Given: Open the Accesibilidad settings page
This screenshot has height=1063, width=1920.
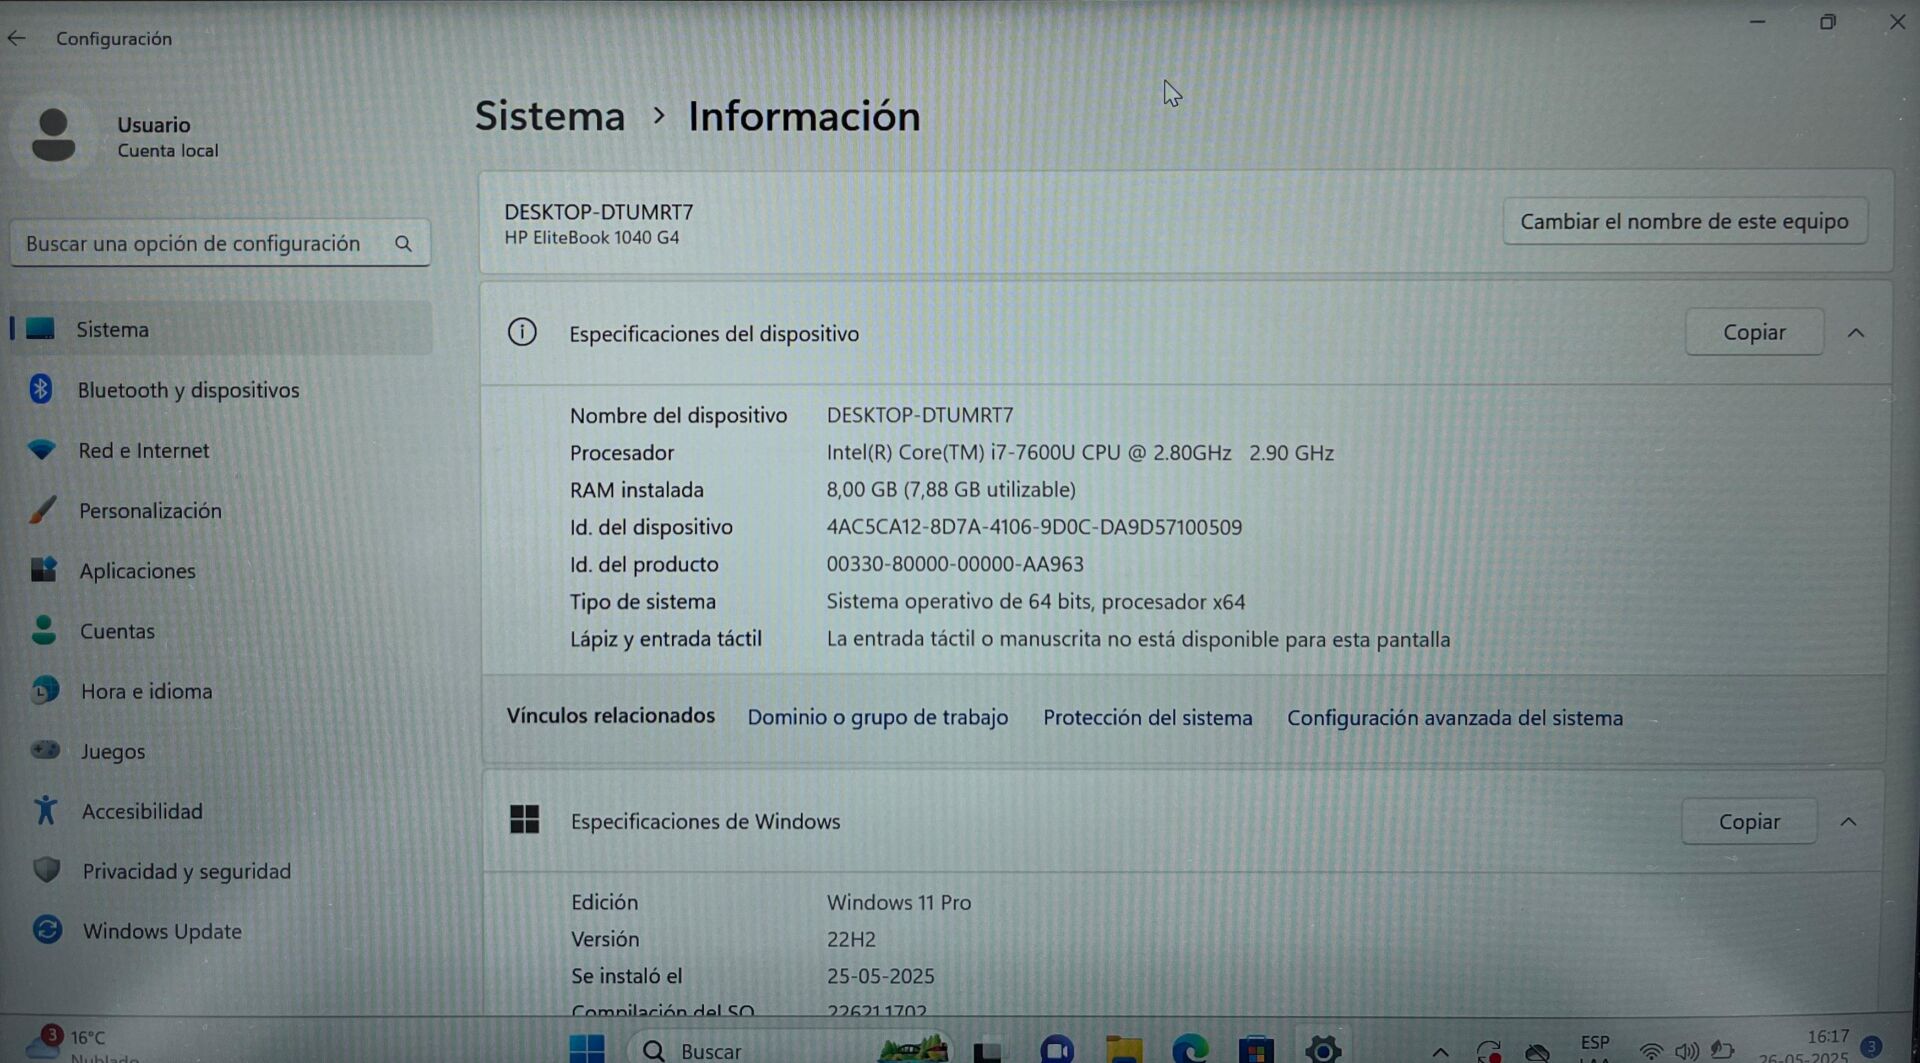Looking at the screenshot, I should [x=141, y=811].
